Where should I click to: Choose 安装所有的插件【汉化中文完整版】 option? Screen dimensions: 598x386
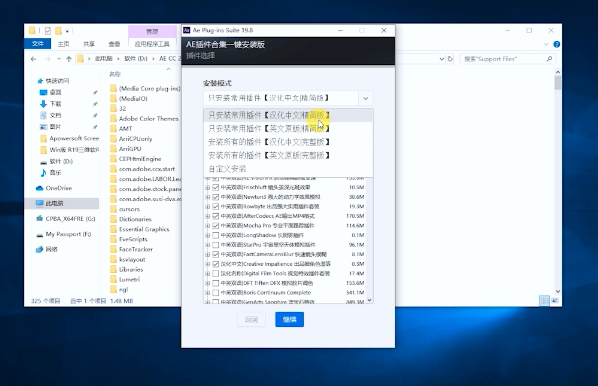[x=288, y=142]
